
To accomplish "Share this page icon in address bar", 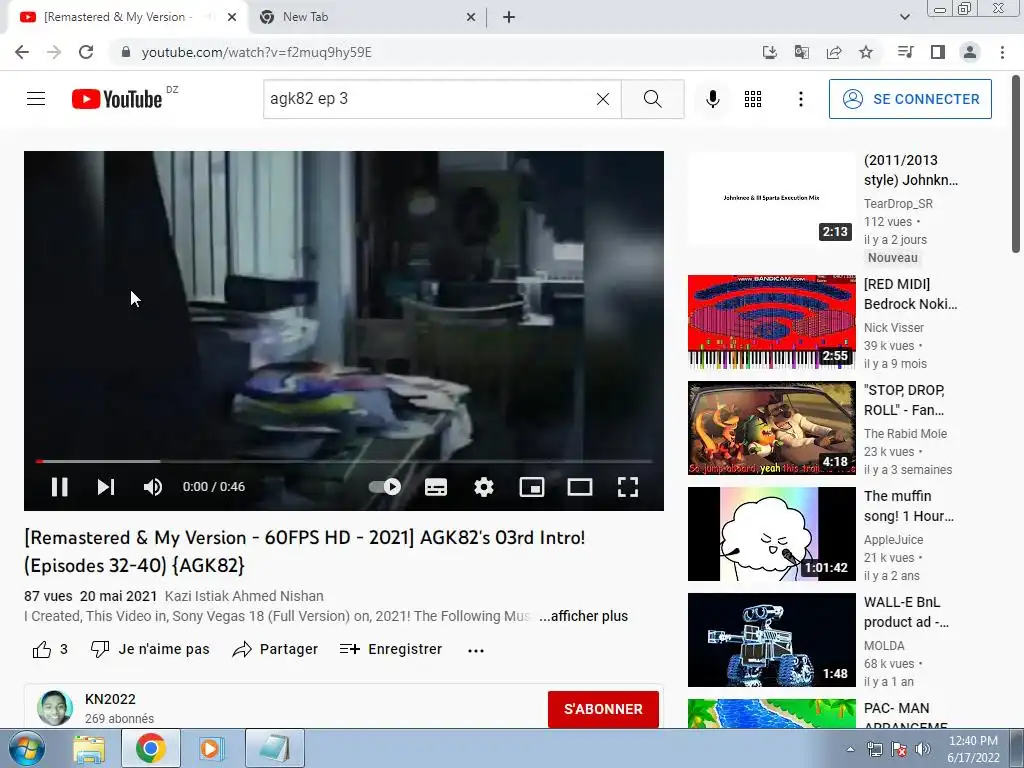I will 833,52.
